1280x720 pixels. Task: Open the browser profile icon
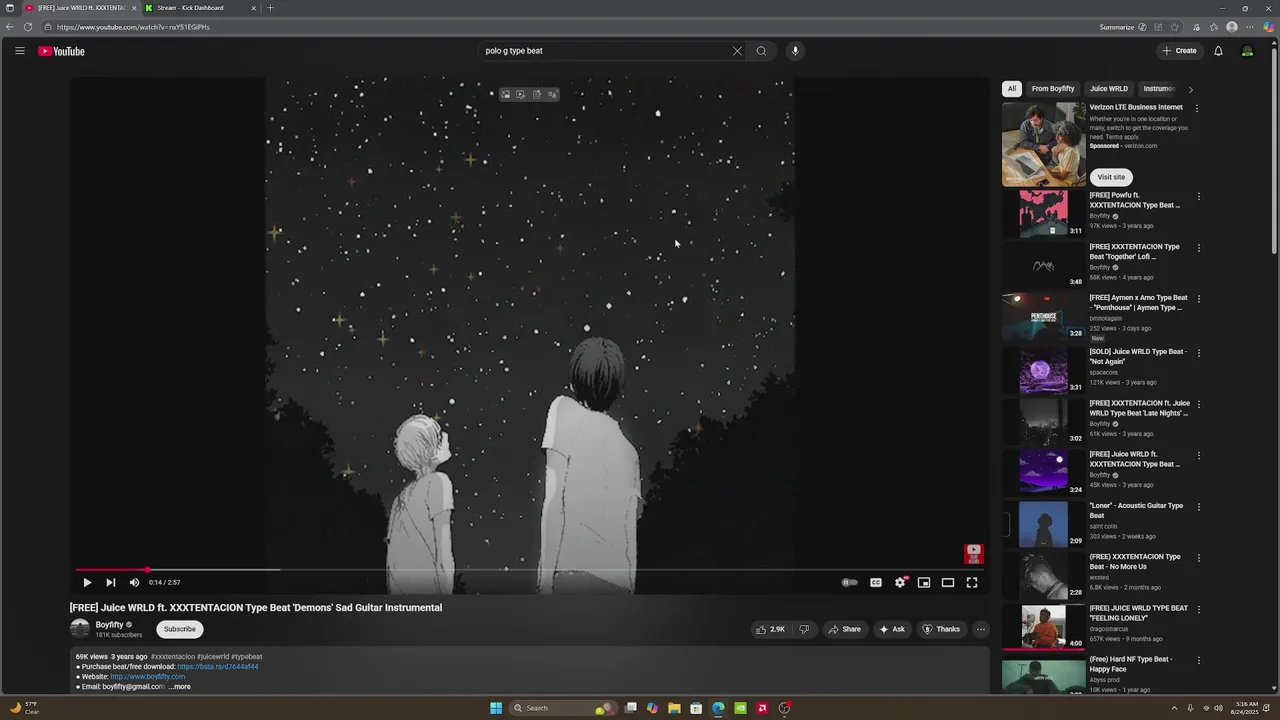click(x=1232, y=27)
